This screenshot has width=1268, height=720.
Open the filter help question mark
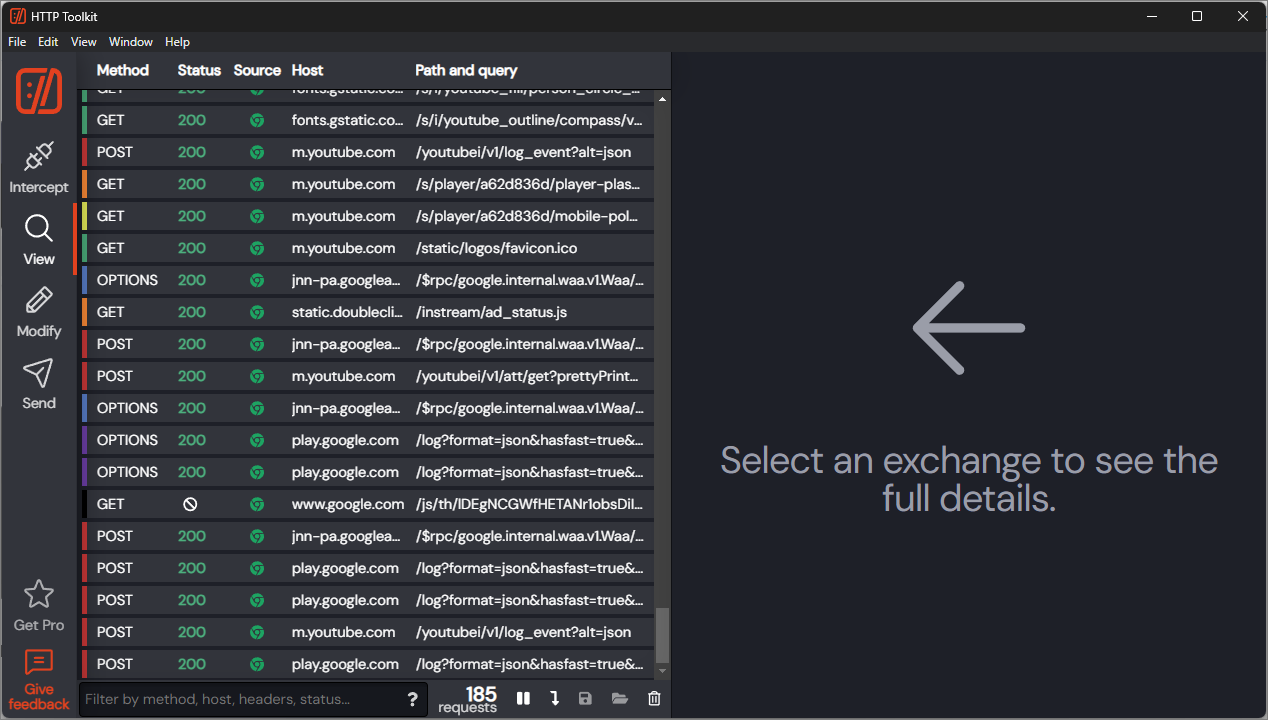(412, 699)
